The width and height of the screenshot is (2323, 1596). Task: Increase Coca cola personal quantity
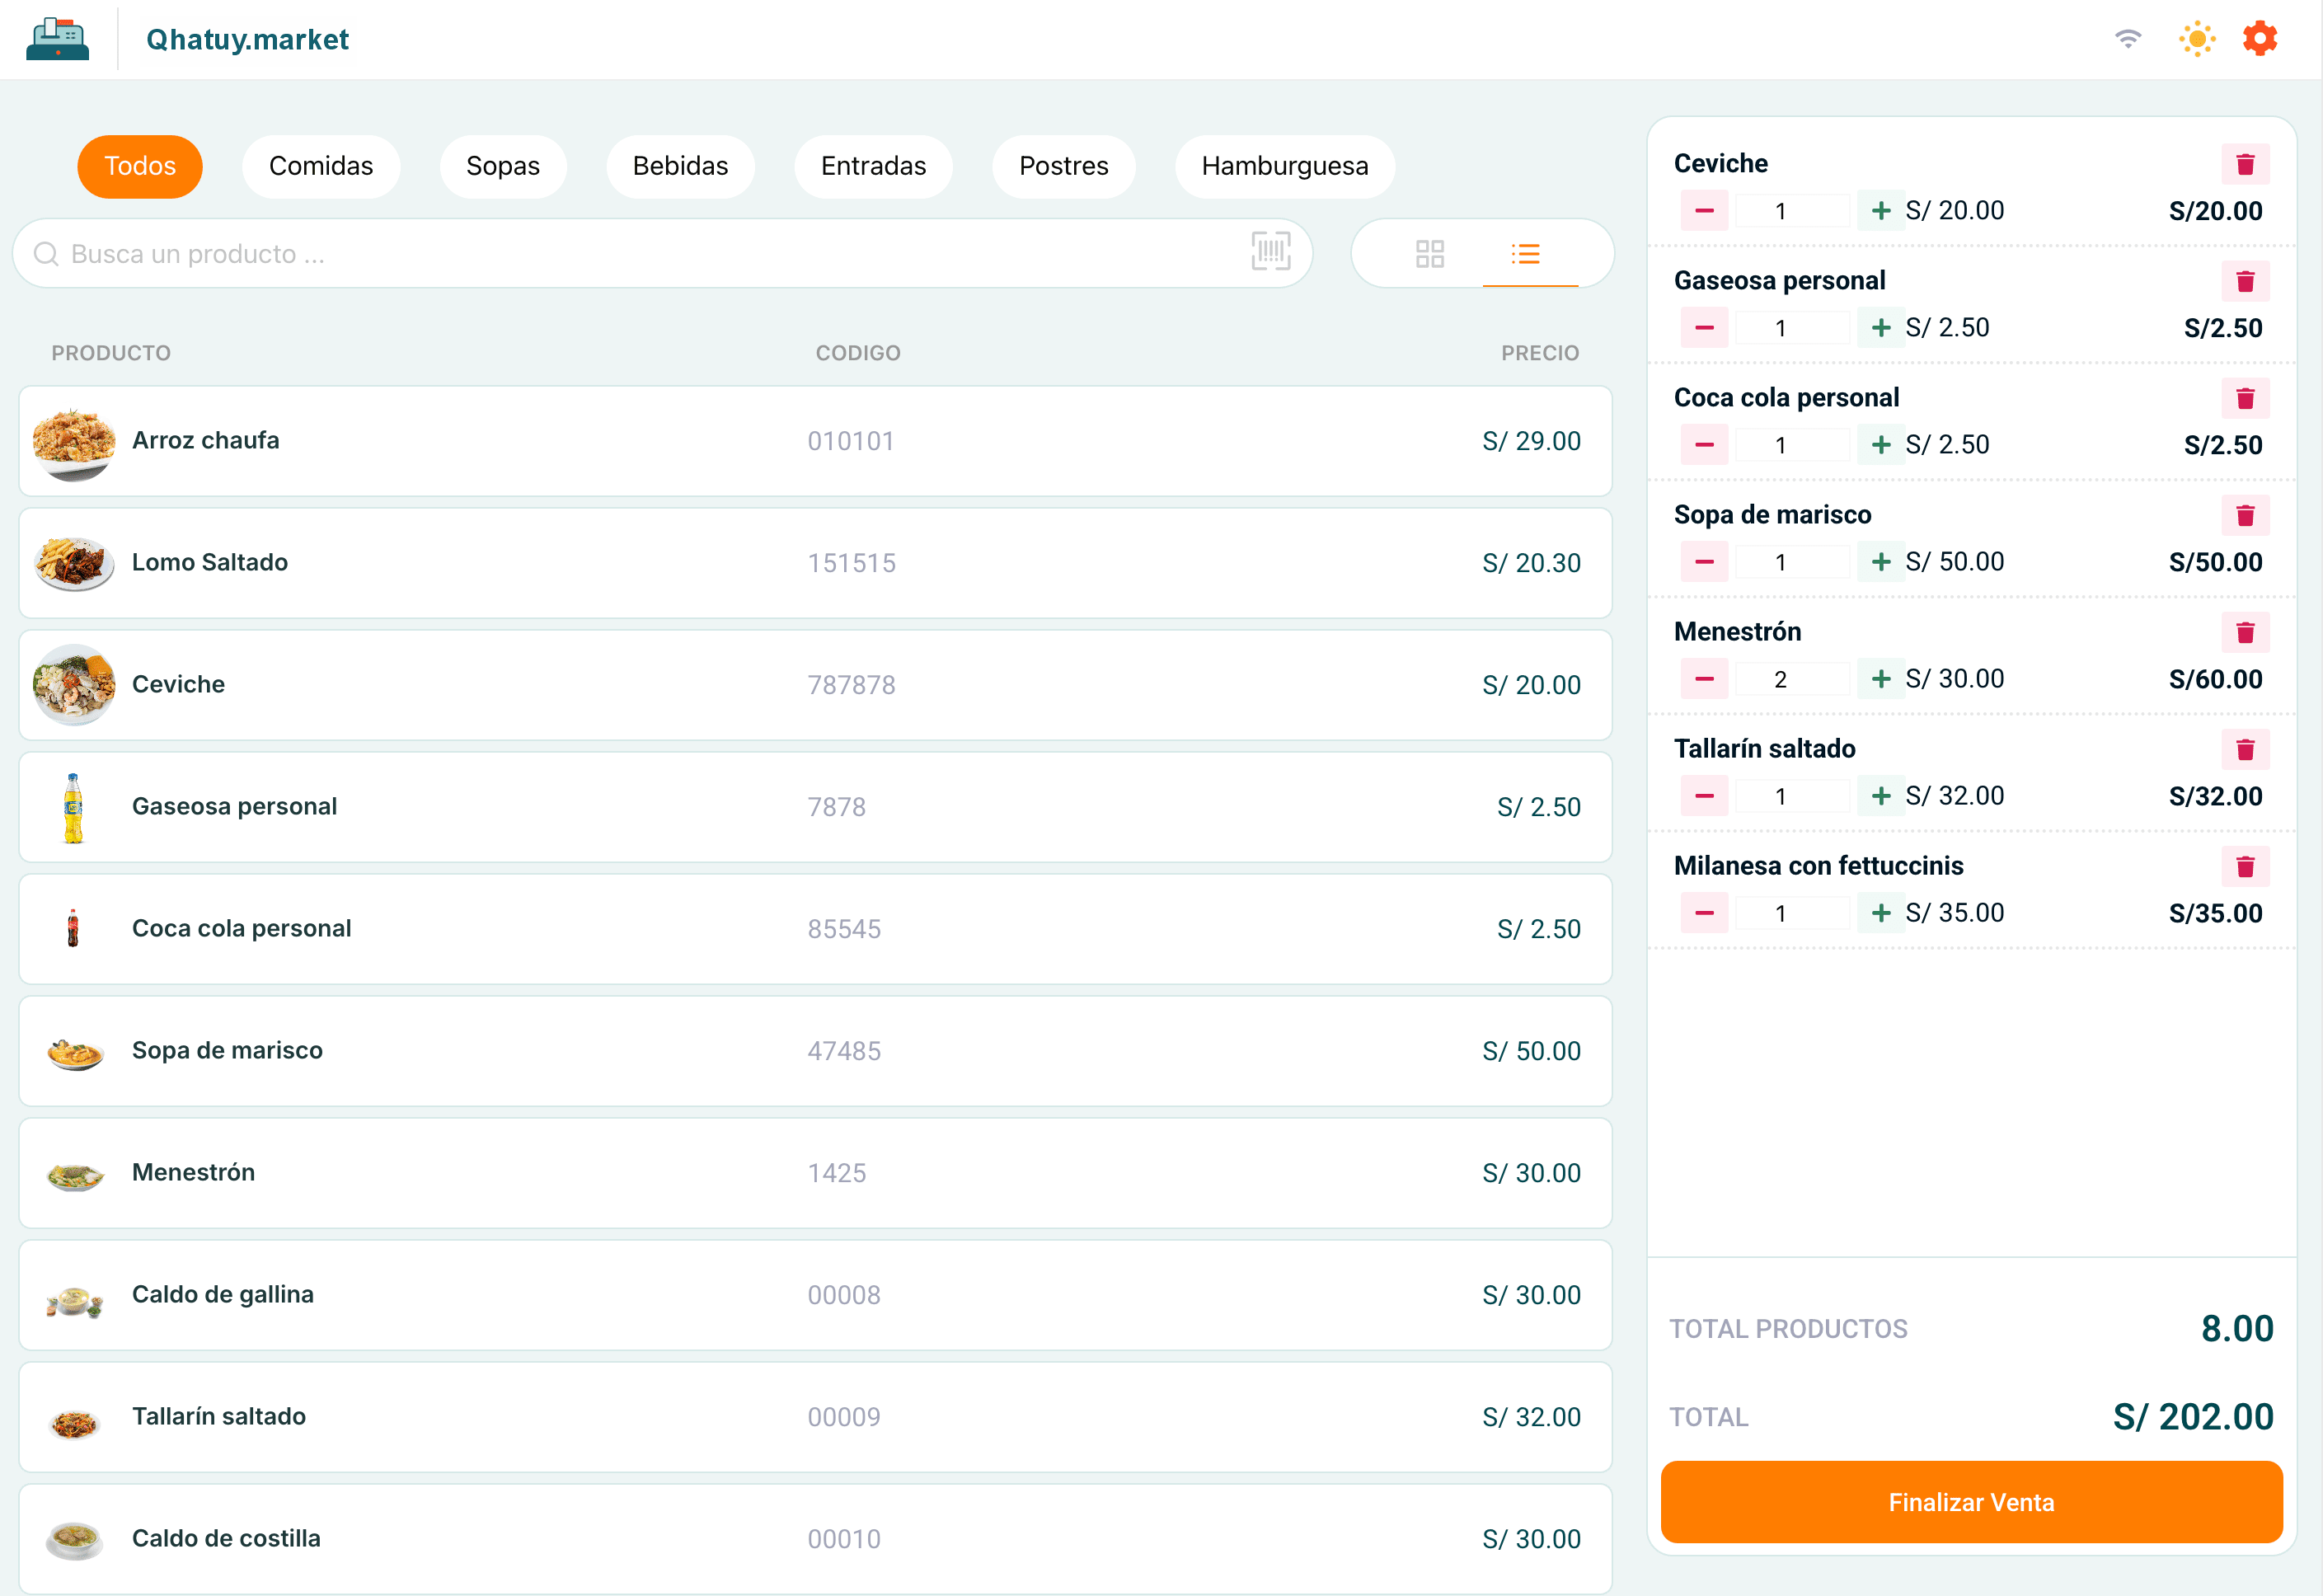click(x=1880, y=444)
